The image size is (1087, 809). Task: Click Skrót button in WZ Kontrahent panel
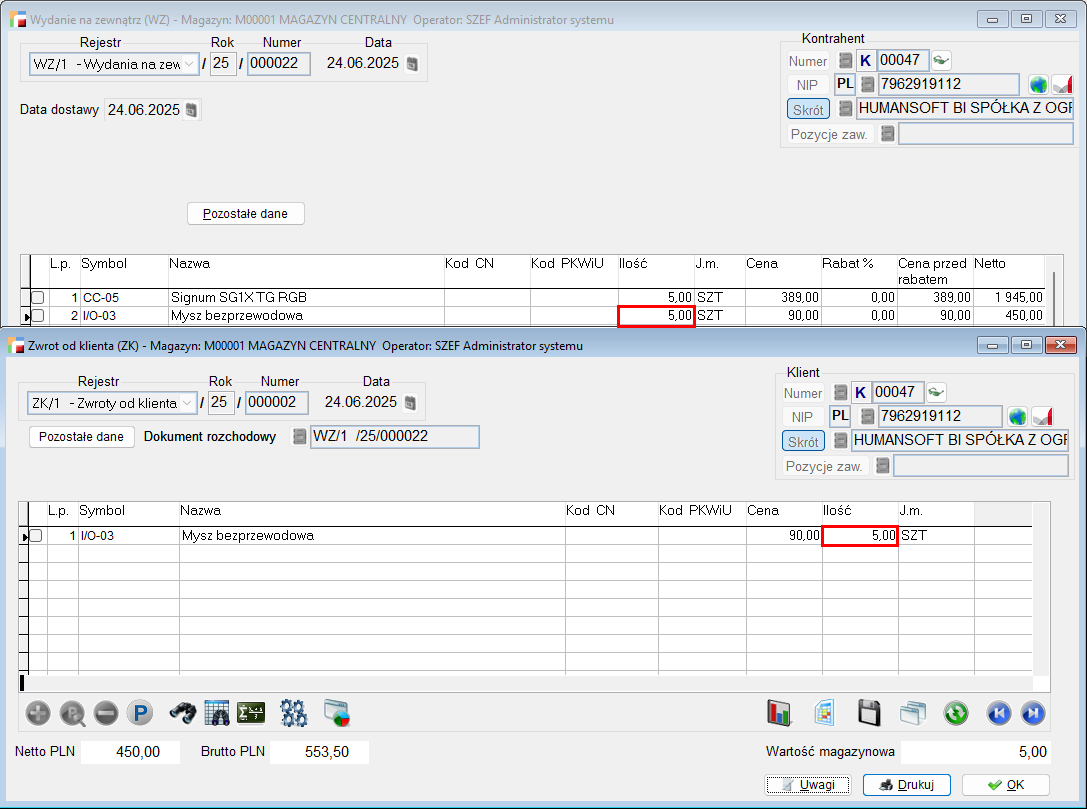pyautogui.click(x=808, y=110)
